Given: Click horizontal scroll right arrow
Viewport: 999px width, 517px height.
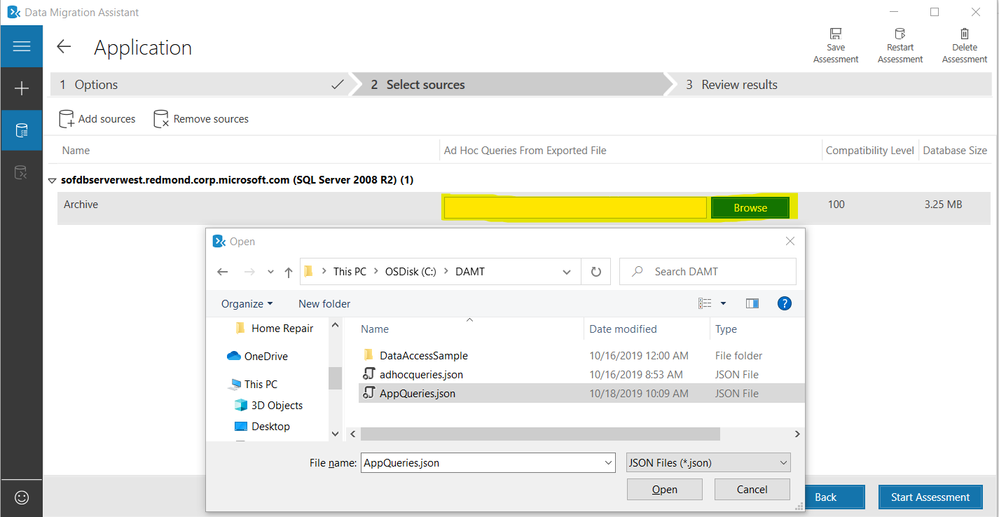Looking at the screenshot, I should [x=797, y=433].
